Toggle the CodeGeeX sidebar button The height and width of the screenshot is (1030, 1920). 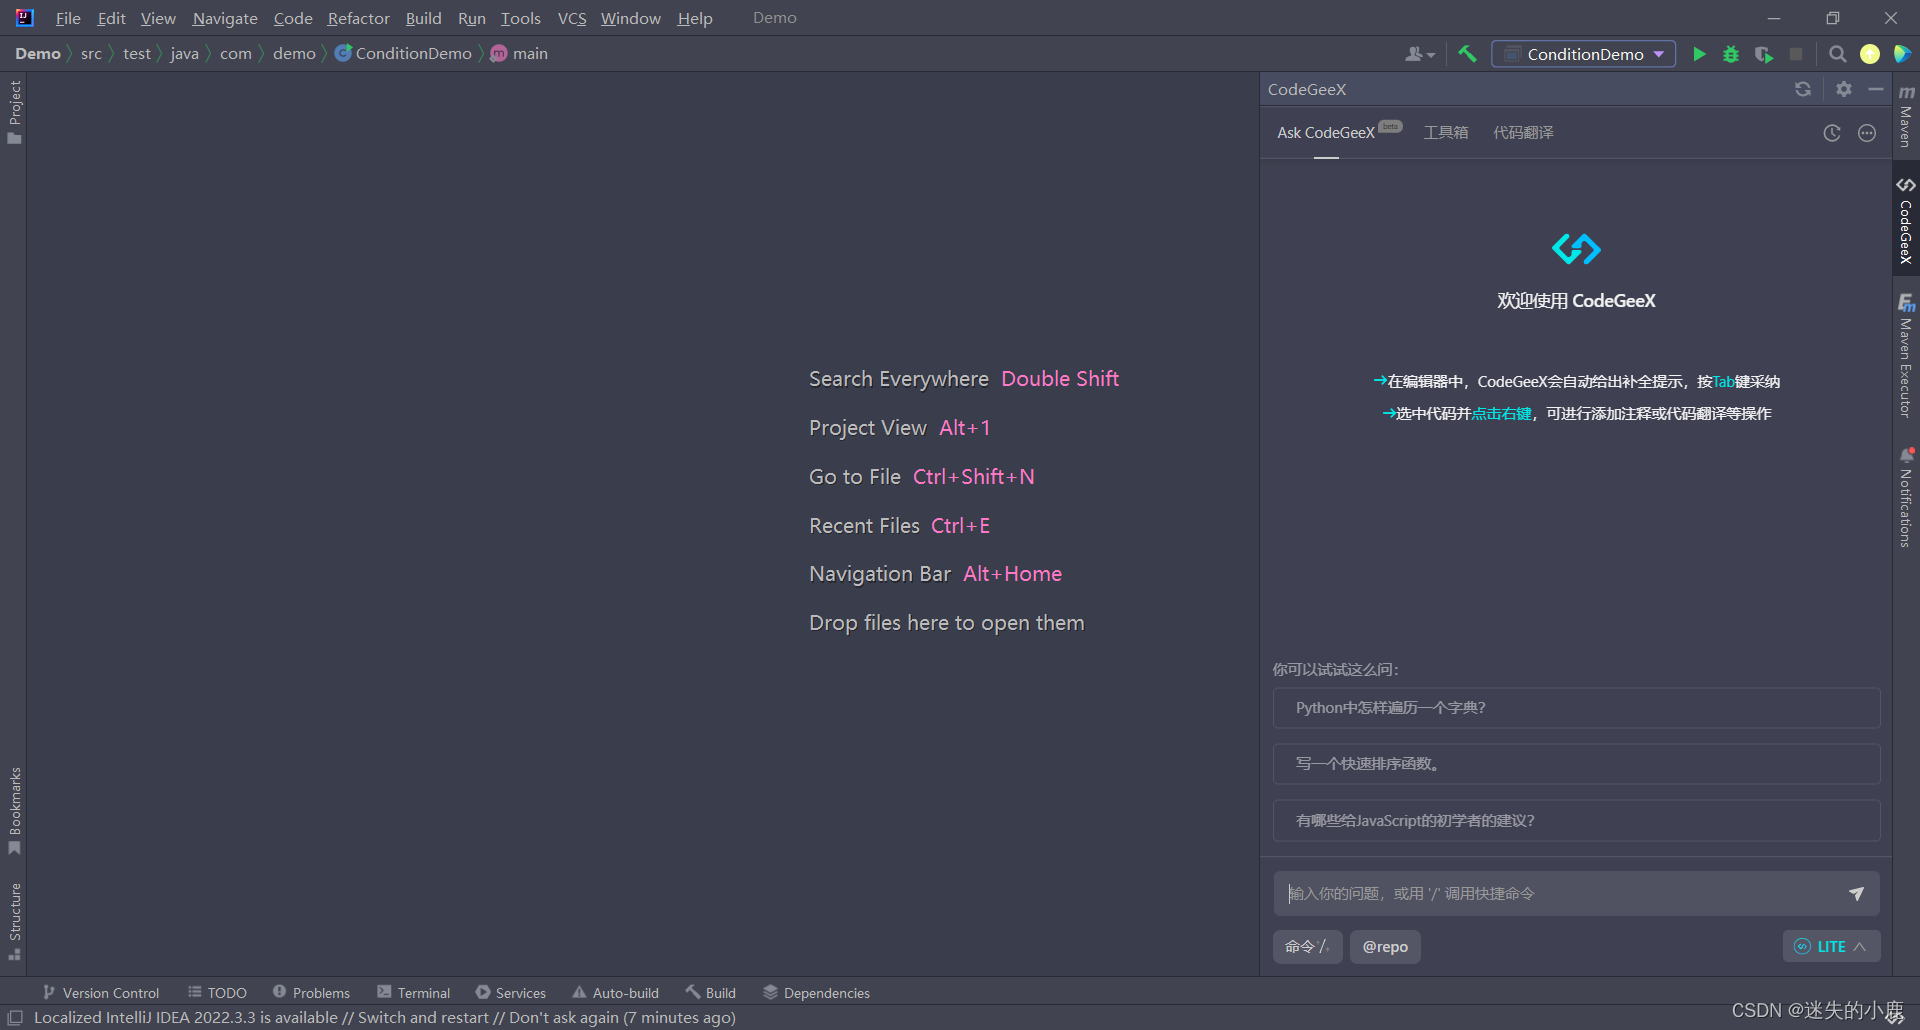pos(1906,221)
